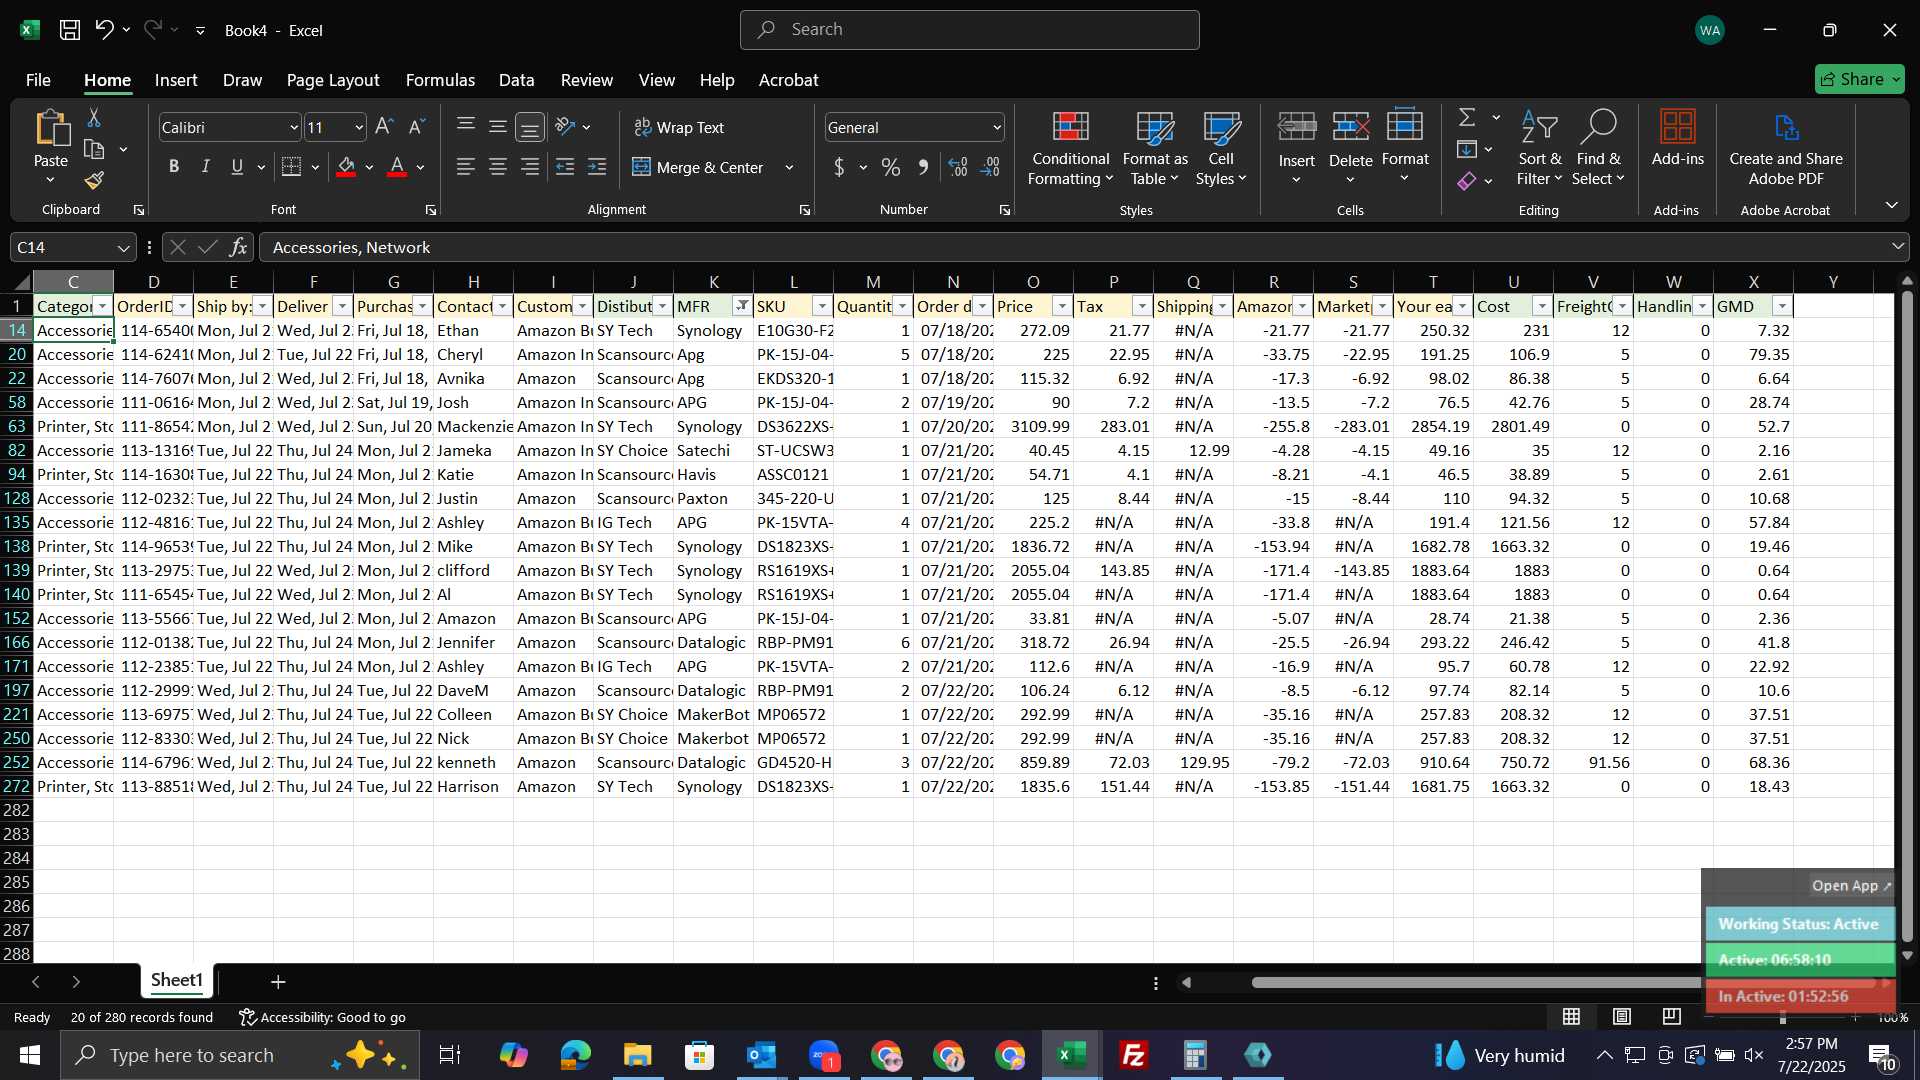The image size is (1920, 1080).
Task: Click Increase Decimal icon
Action: pyautogui.click(x=958, y=167)
